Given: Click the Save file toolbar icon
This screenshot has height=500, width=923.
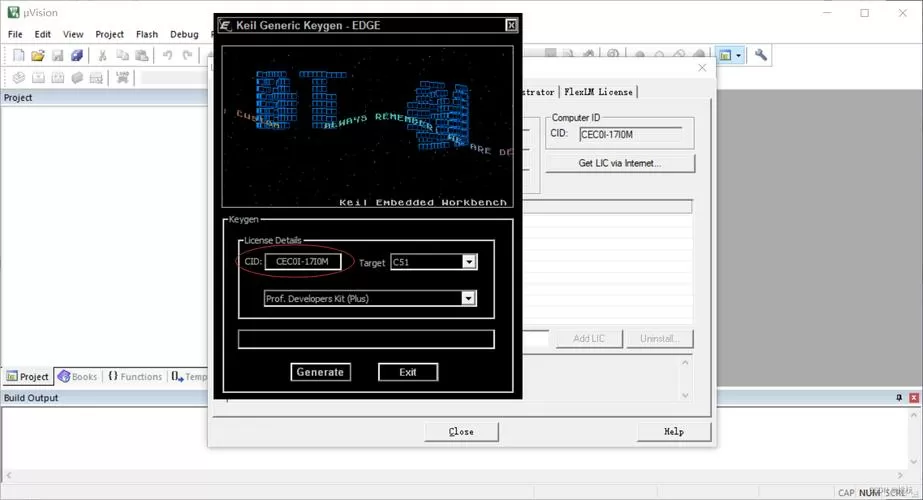Looking at the screenshot, I should tap(57, 55).
